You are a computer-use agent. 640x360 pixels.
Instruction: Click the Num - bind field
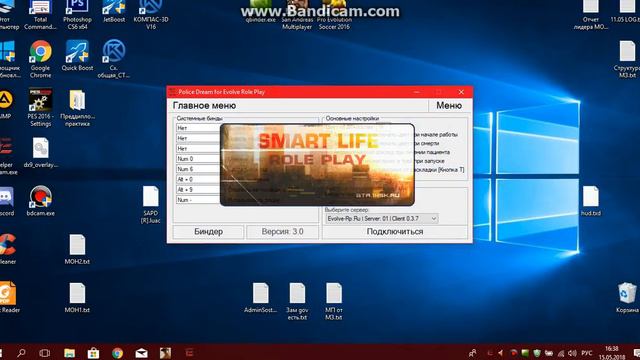198,200
